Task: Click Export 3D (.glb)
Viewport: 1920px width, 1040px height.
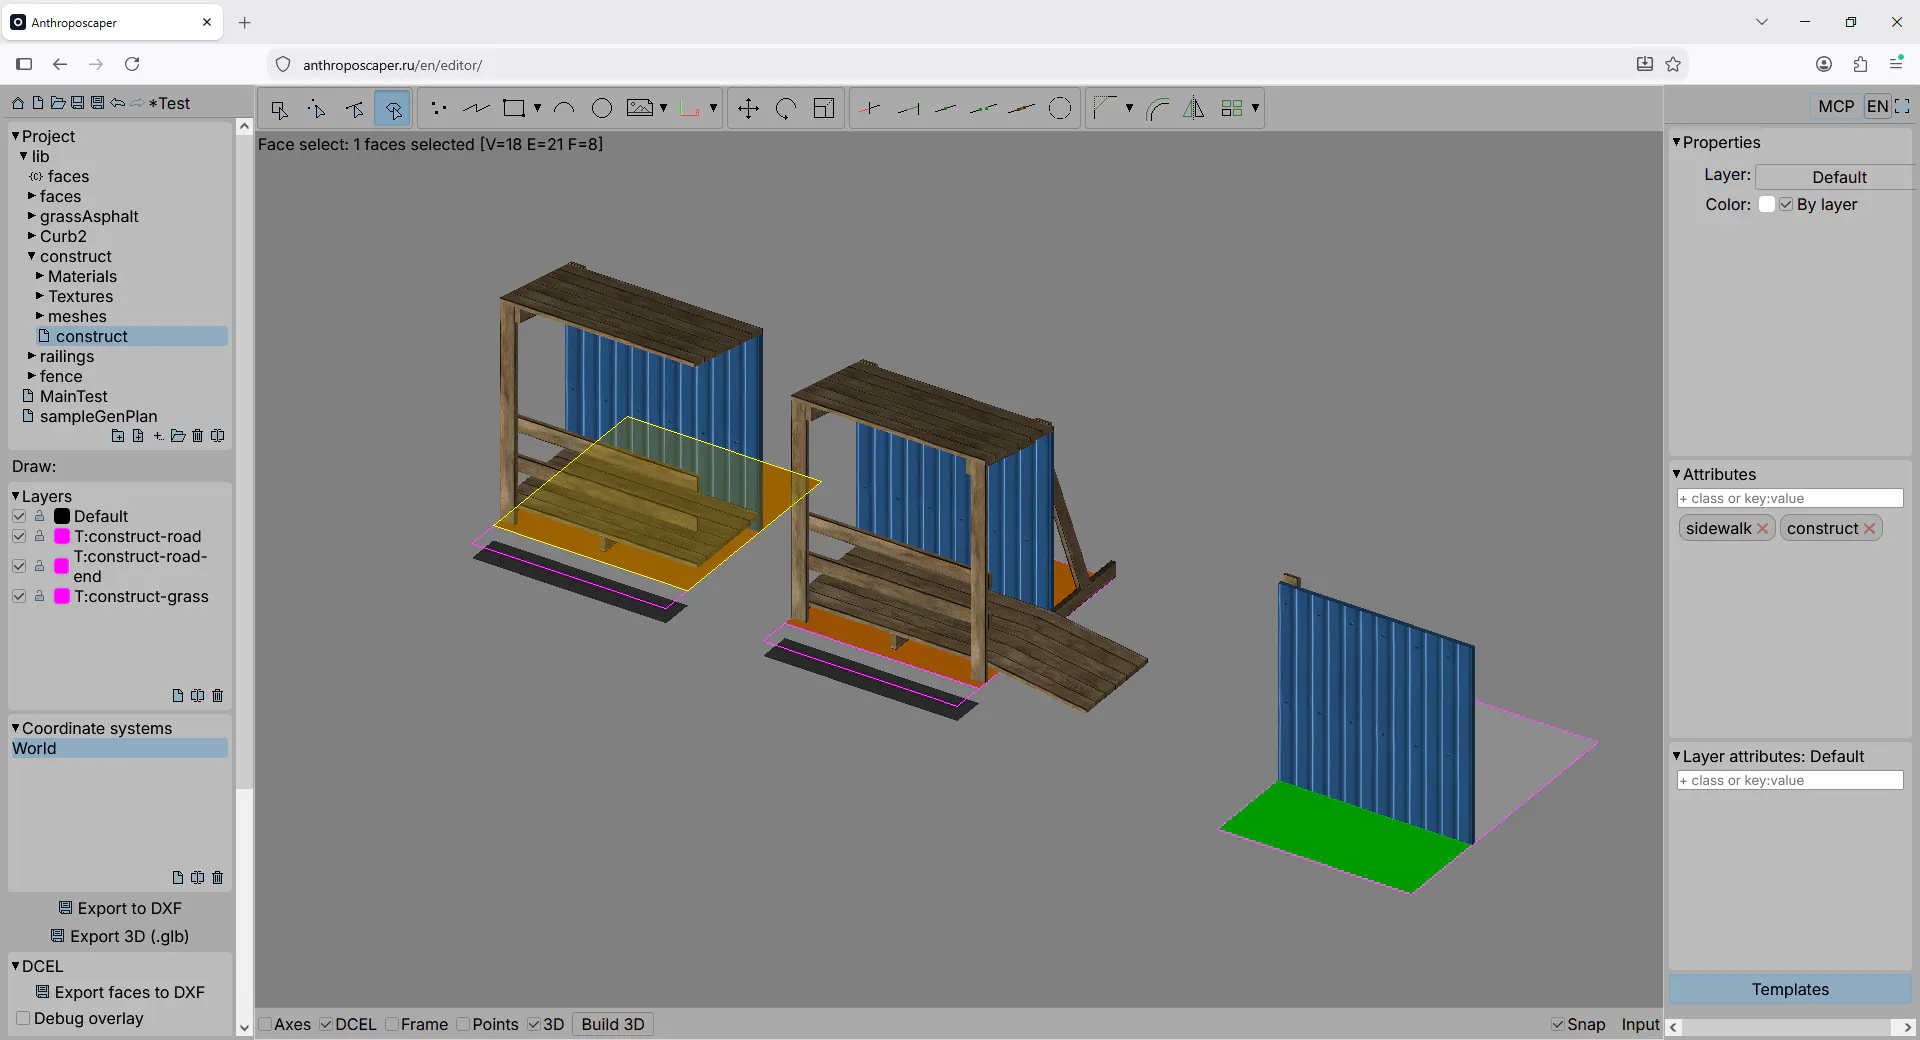Action: click(120, 936)
